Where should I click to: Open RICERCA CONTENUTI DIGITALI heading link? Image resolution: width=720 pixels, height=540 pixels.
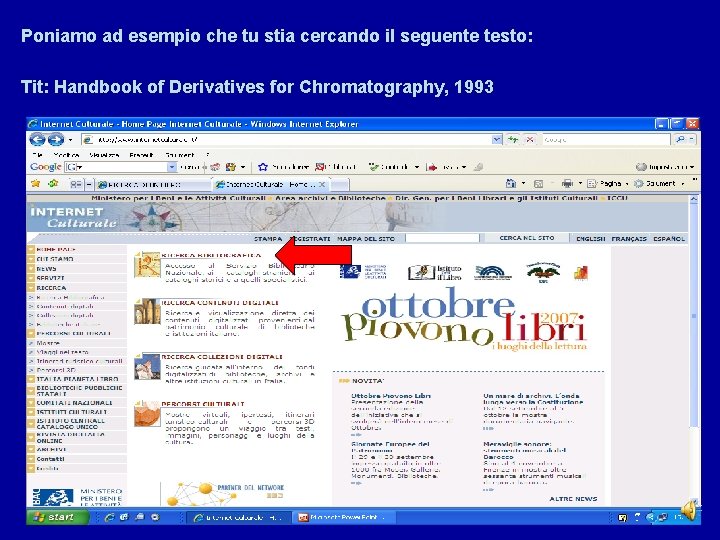coord(220,303)
